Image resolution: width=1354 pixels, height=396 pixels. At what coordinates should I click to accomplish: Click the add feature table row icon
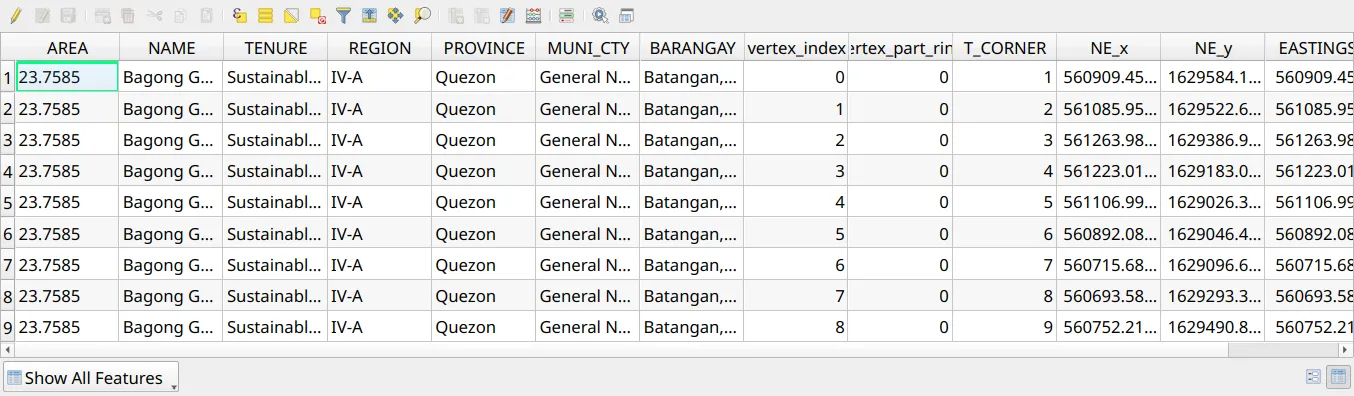103,16
